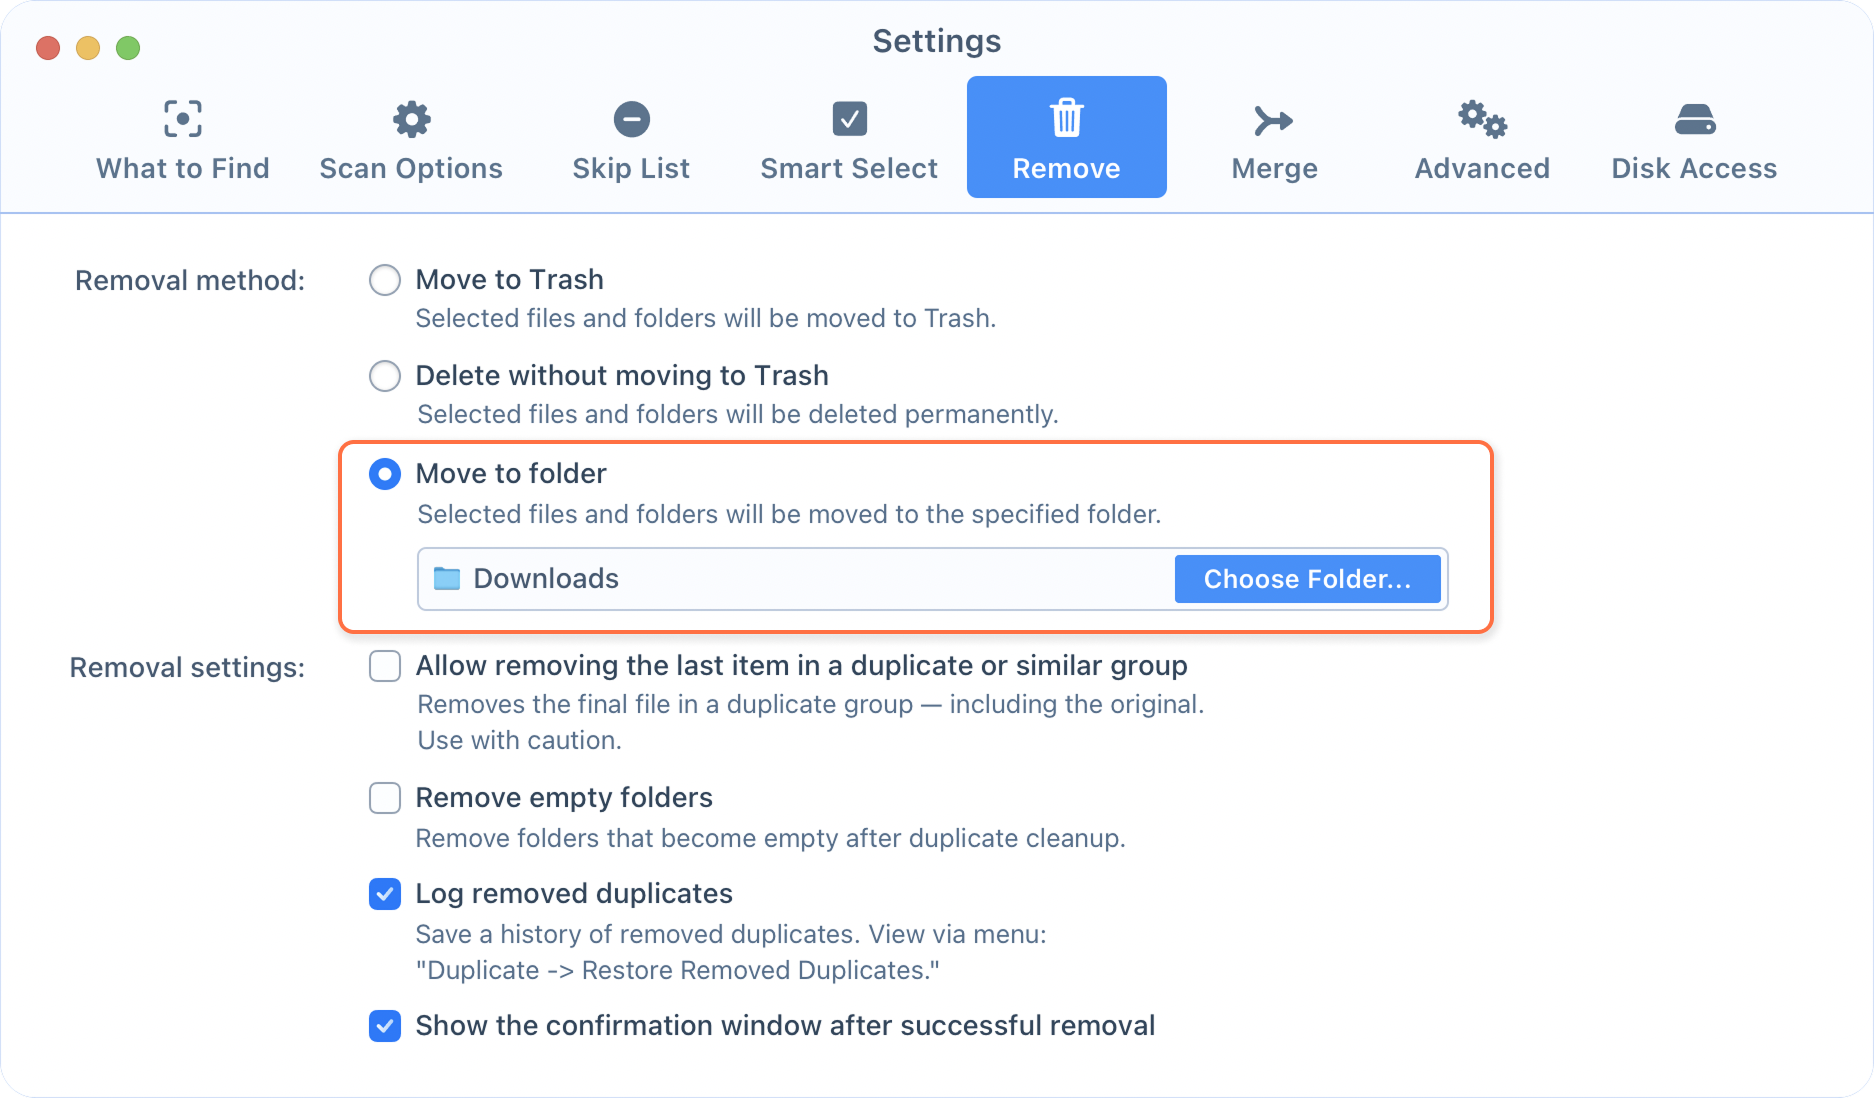
Task: Select Delete without moving to Trash radio
Action: click(385, 376)
